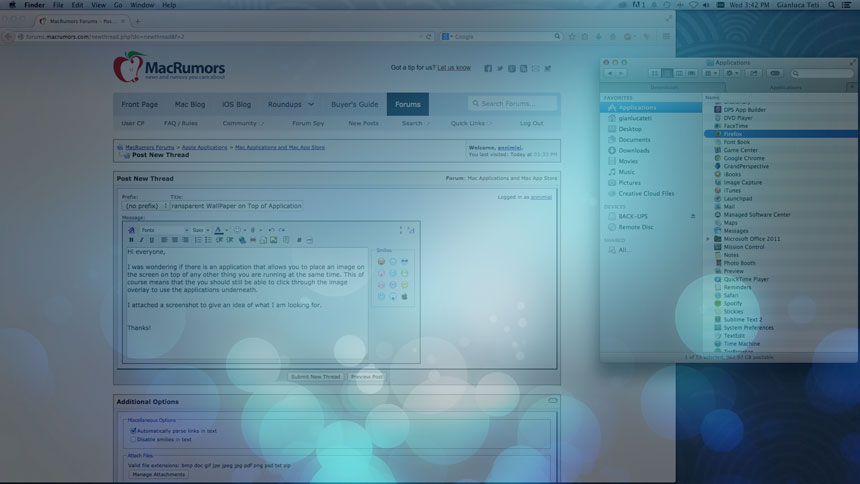Toggle Disable smilies in text checkbox
860x484 pixels.
pos(133,439)
